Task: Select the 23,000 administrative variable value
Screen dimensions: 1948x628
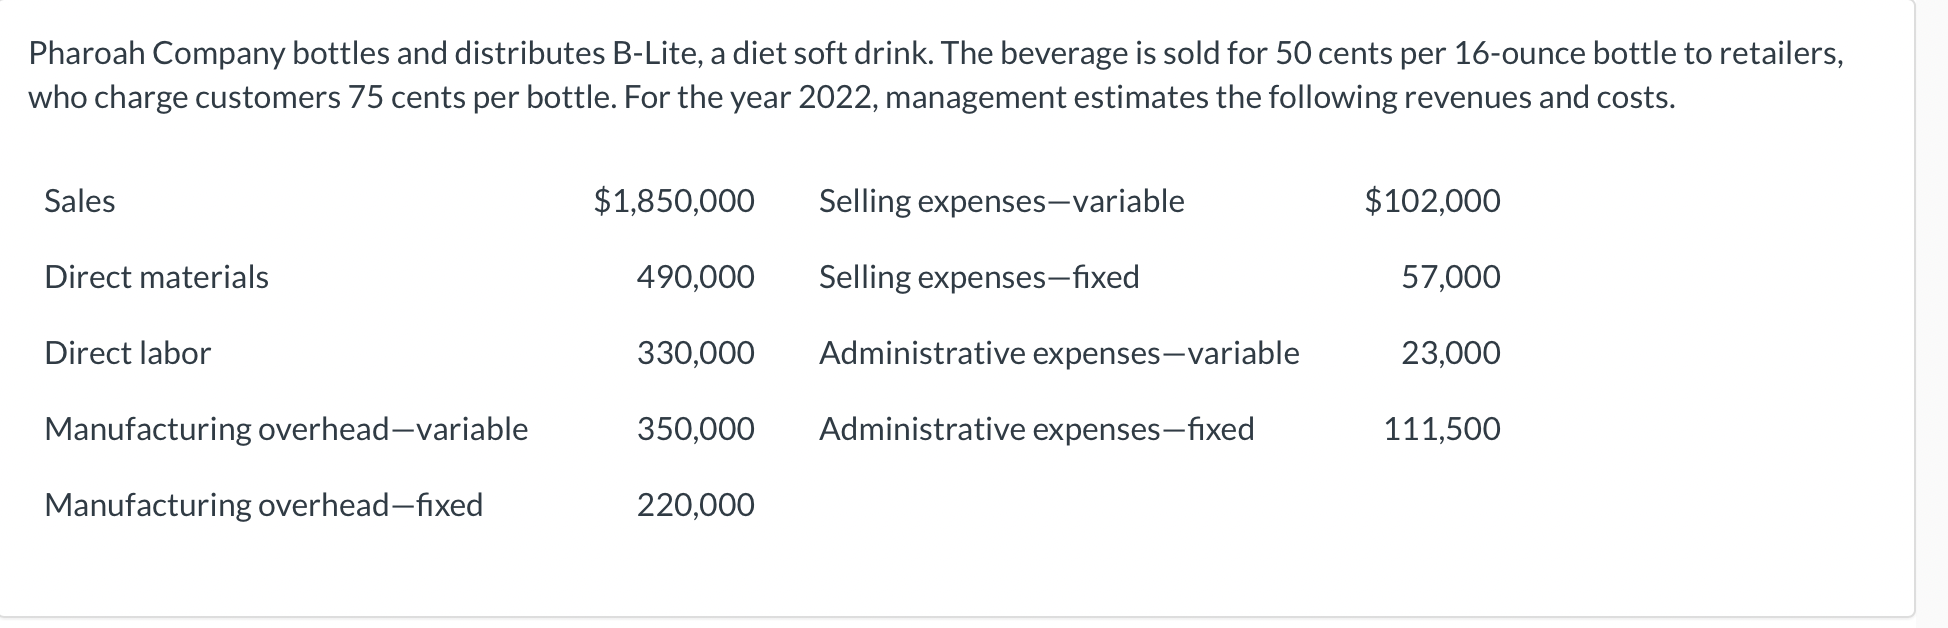Action: [x=1450, y=353]
